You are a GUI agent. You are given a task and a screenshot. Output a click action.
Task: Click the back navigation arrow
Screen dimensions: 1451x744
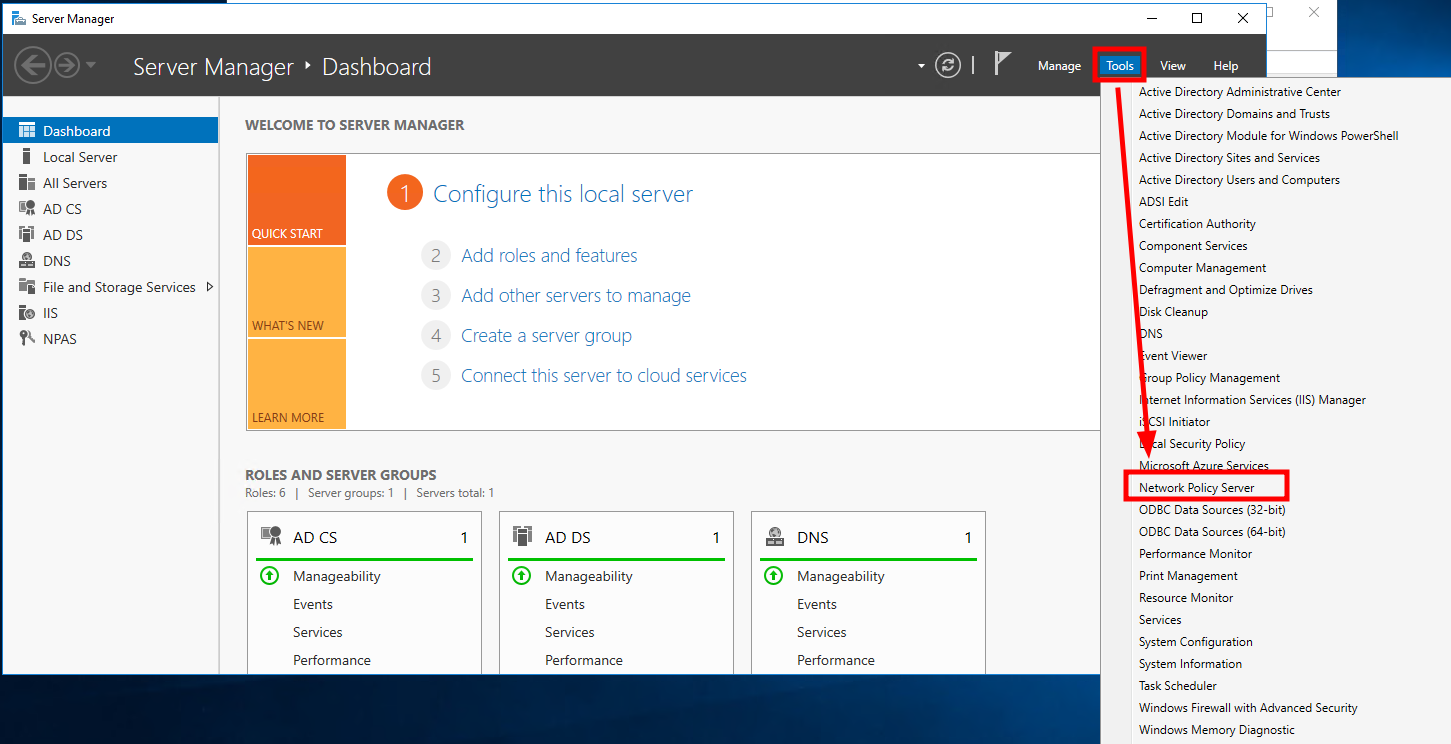[x=33, y=65]
